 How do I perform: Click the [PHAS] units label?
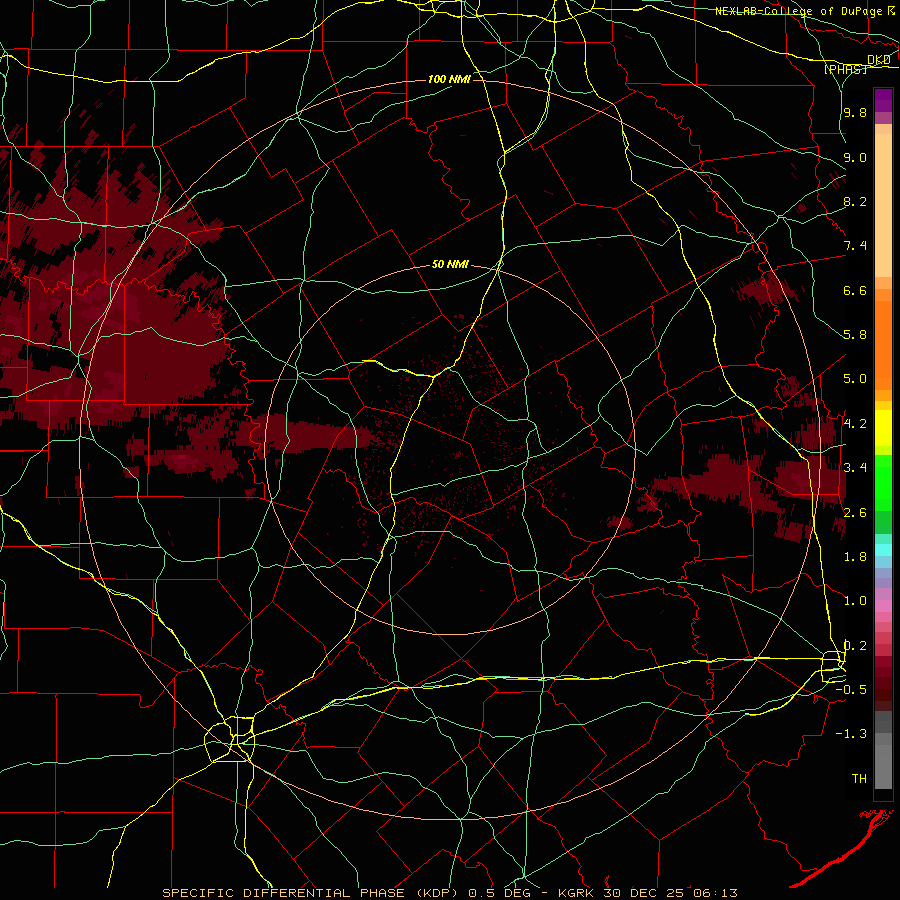845,69
